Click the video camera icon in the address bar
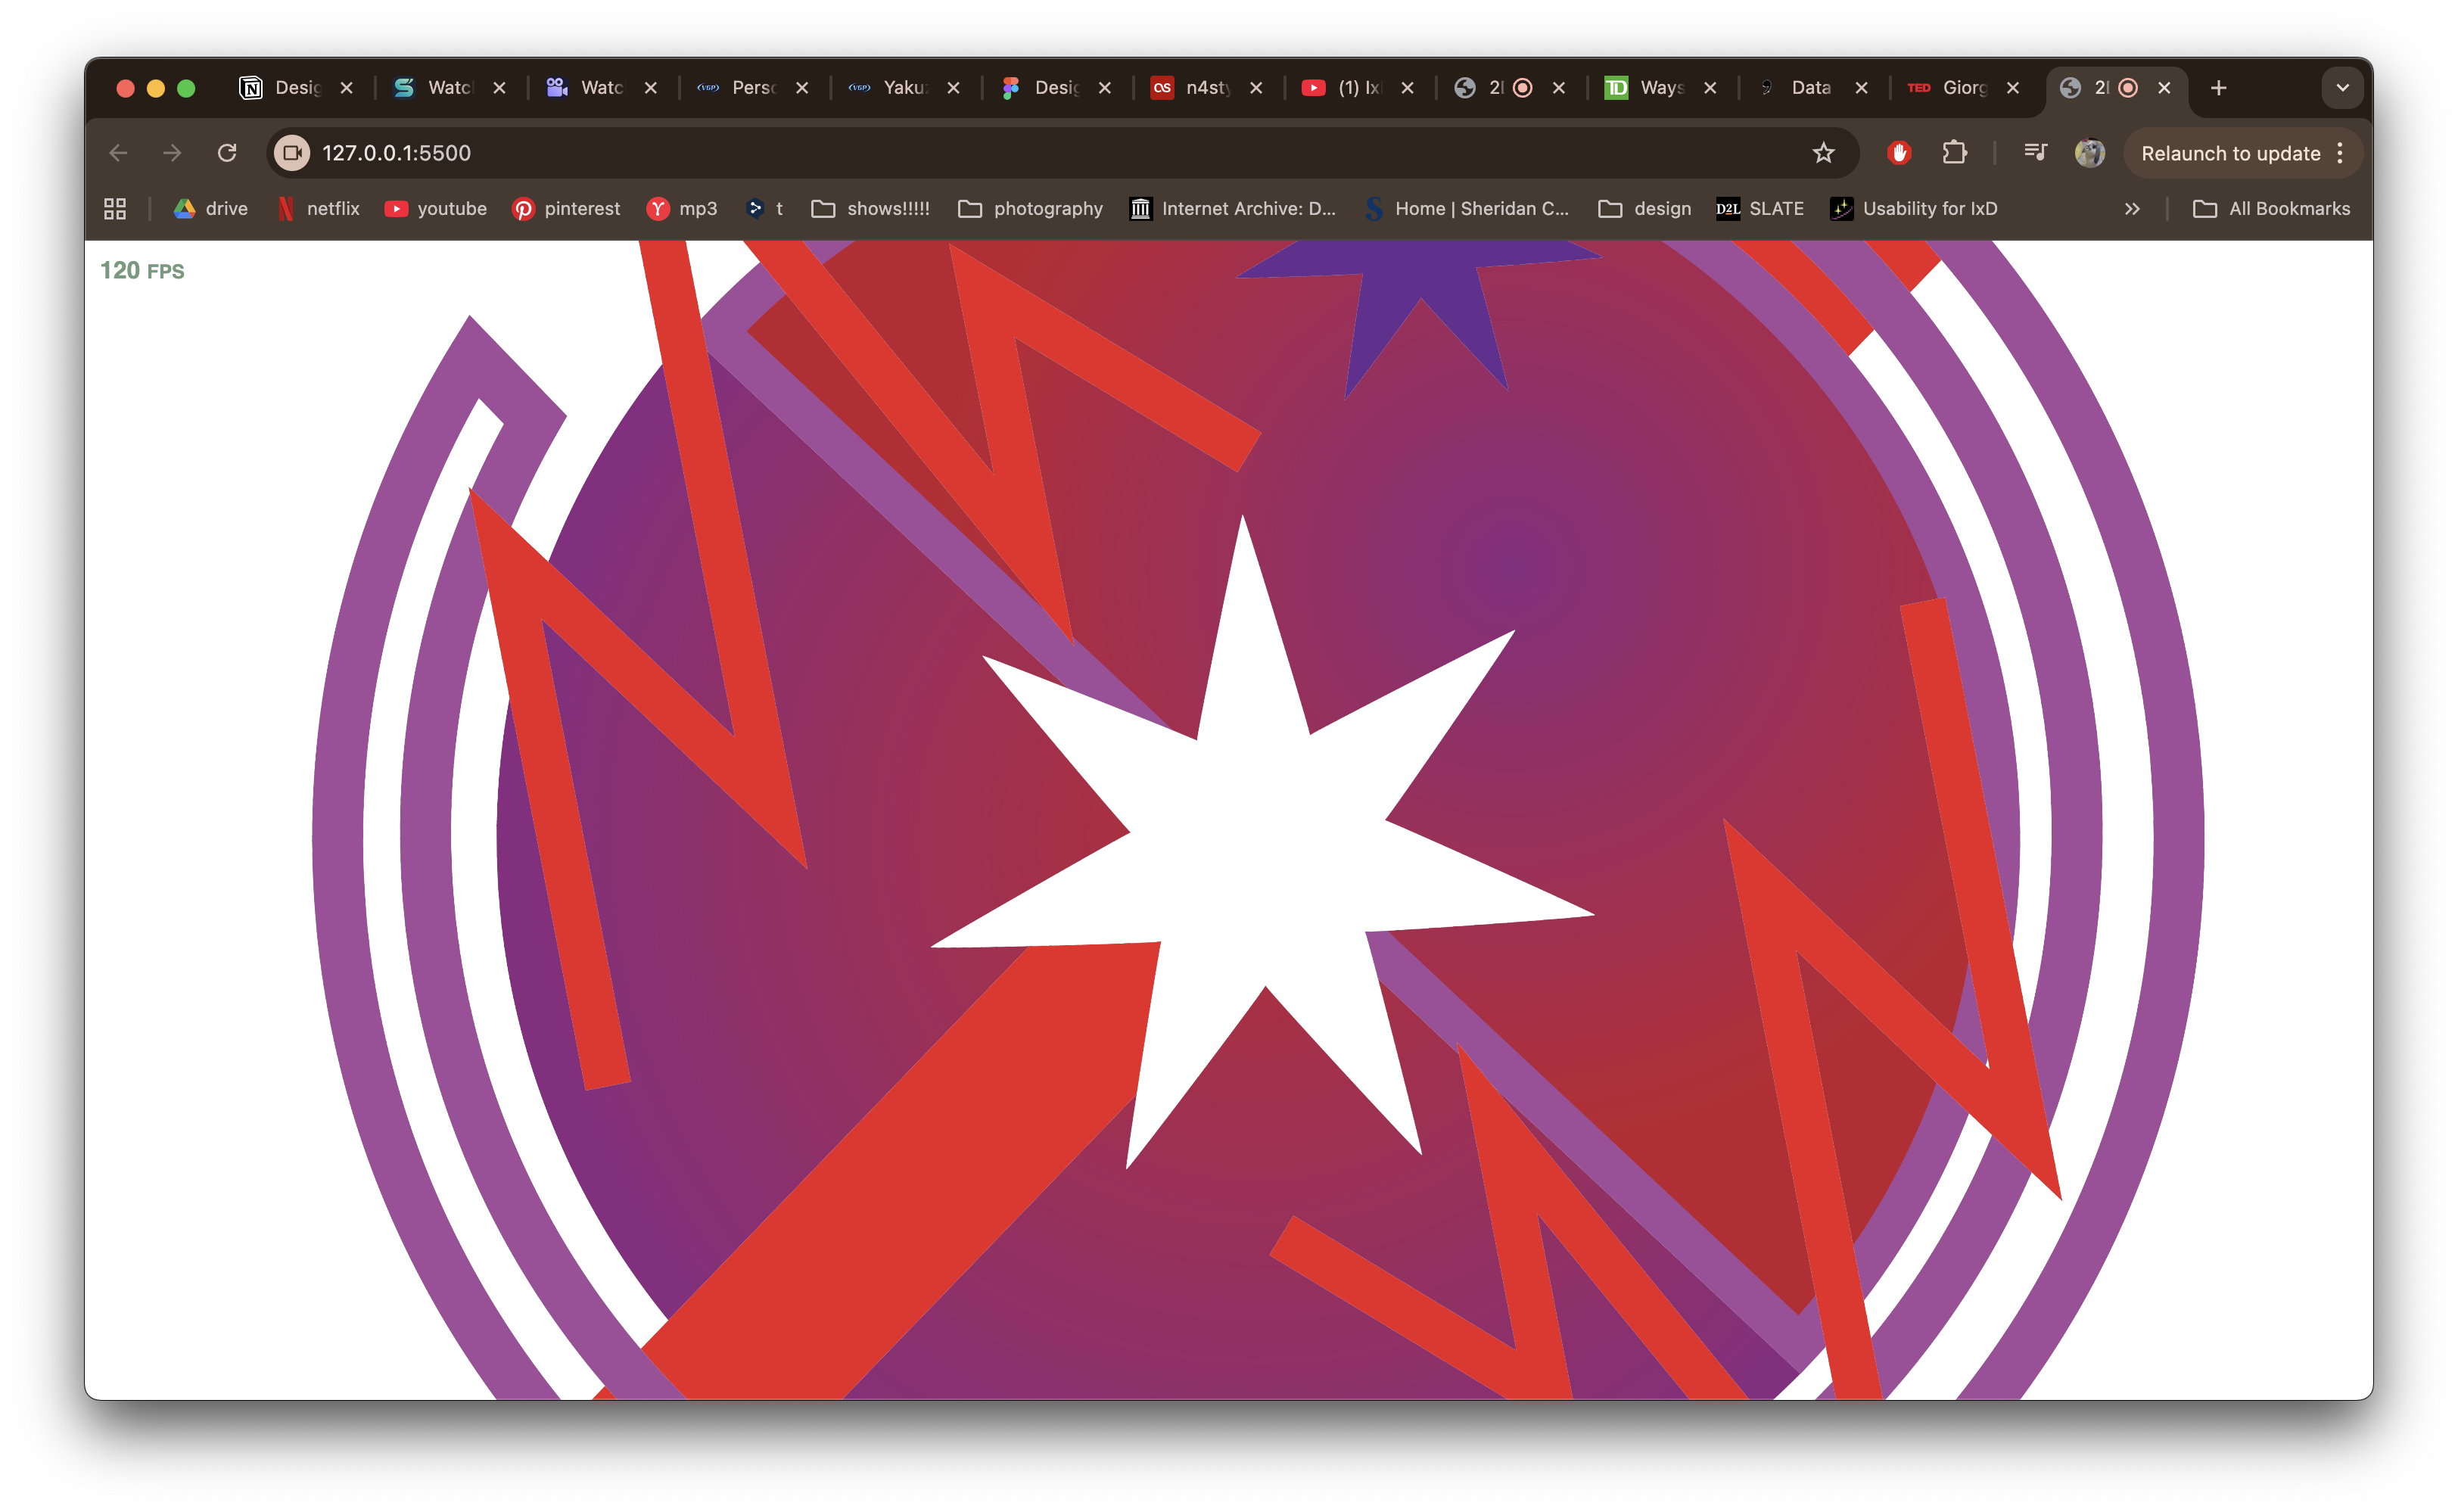 click(x=291, y=153)
